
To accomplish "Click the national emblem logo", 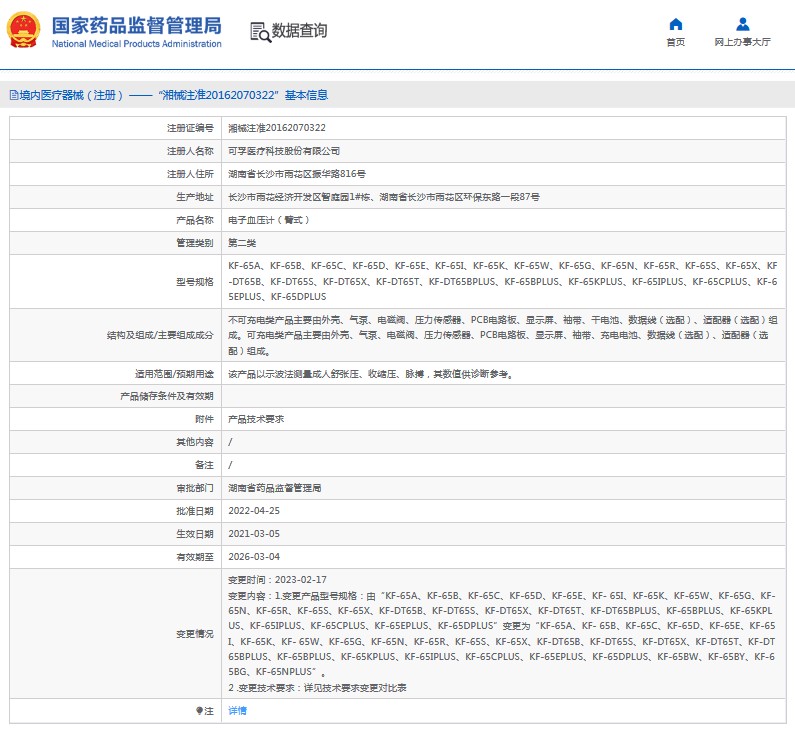I will point(25,31).
